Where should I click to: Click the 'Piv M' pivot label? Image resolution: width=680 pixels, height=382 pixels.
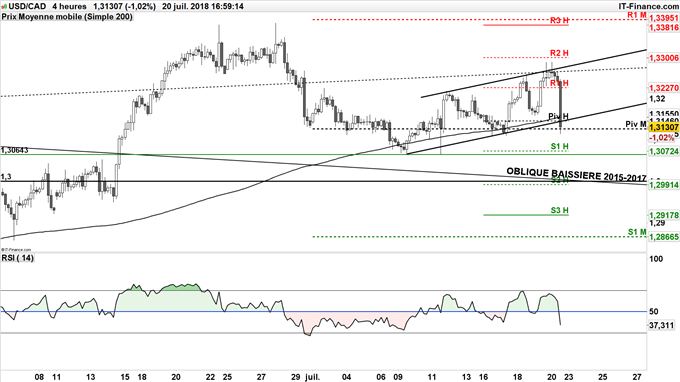(636, 124)
